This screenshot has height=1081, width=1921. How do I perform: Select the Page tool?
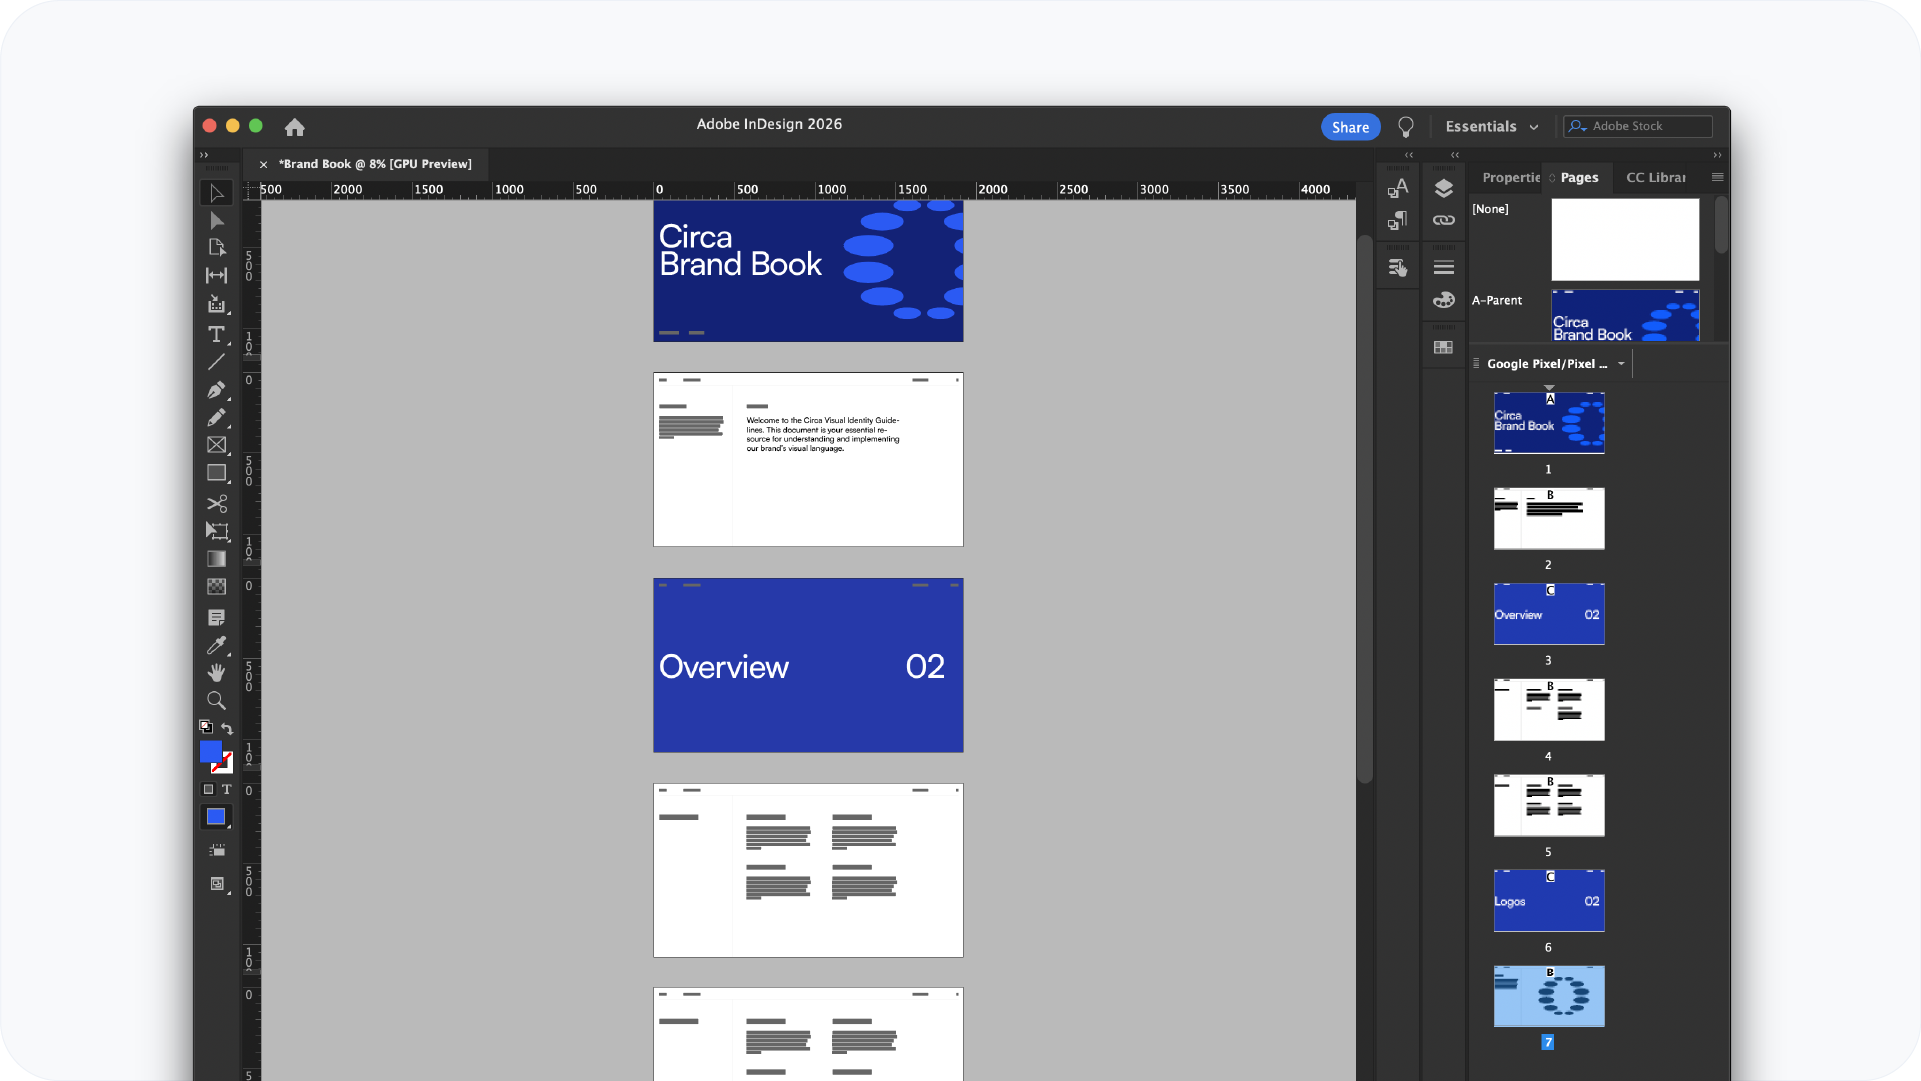pyautogui.click(x=216, y=248)
